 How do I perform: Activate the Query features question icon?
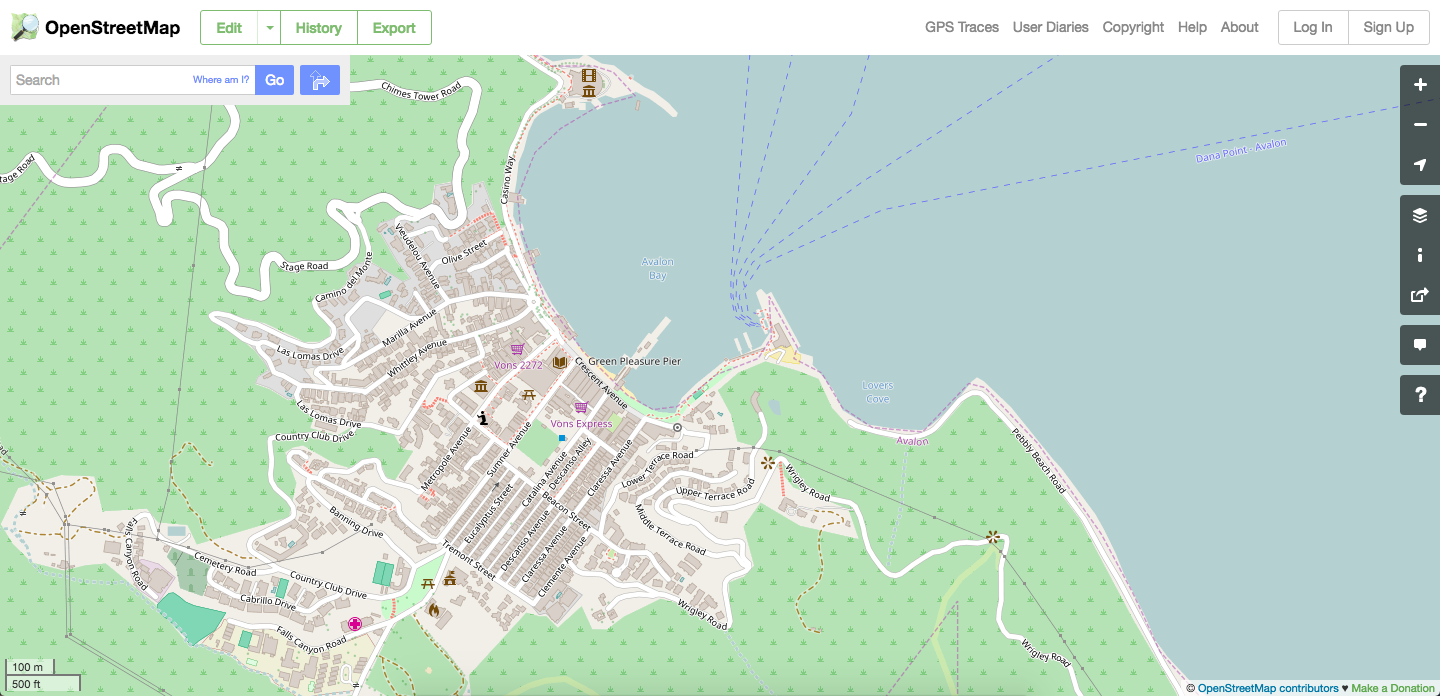(1419, 395)
